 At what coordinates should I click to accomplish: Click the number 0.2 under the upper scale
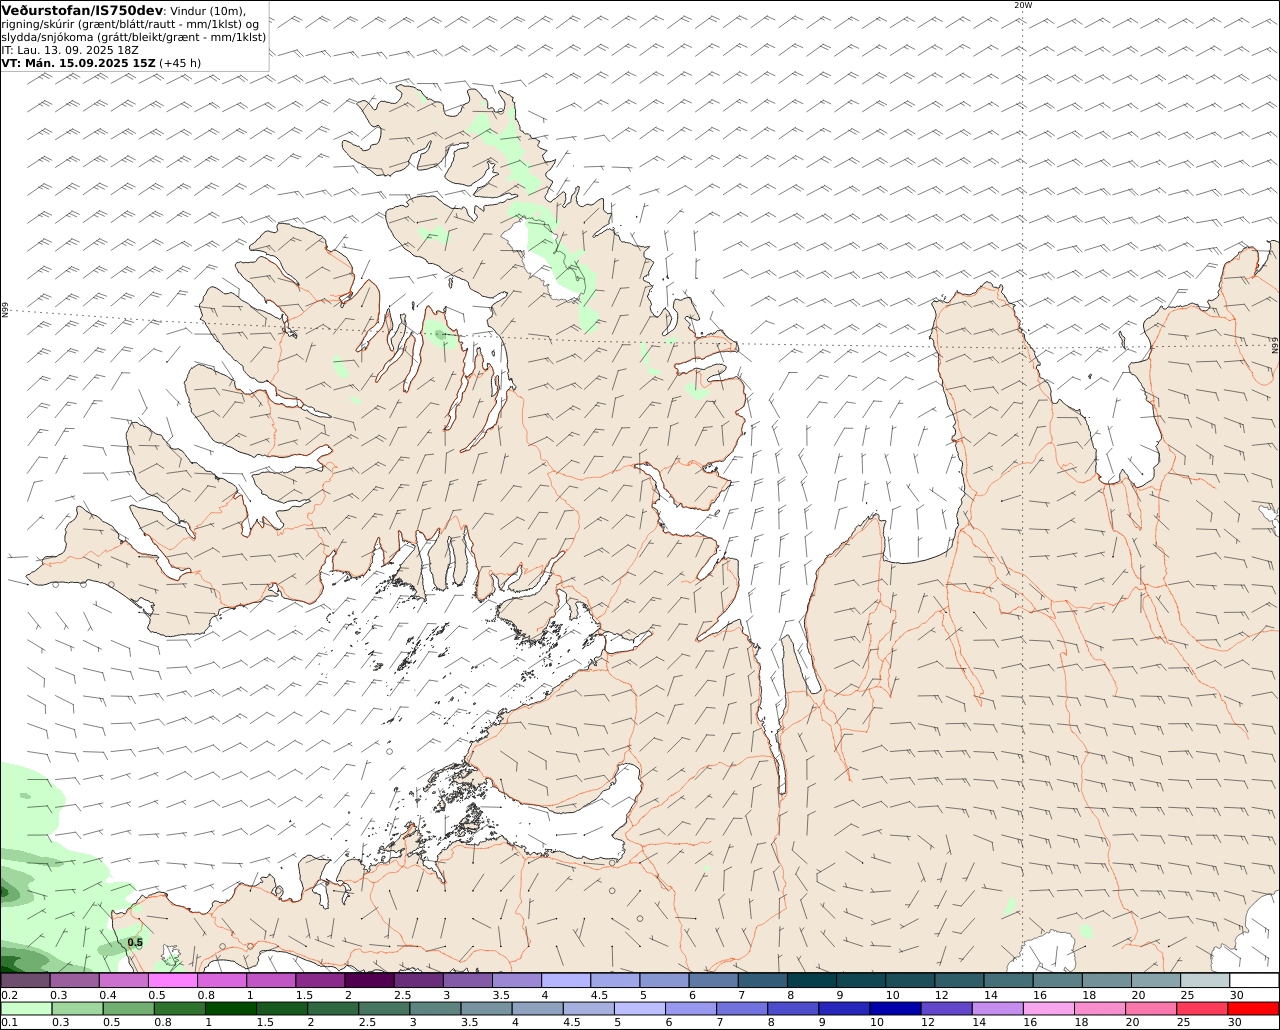coord(10,995)
